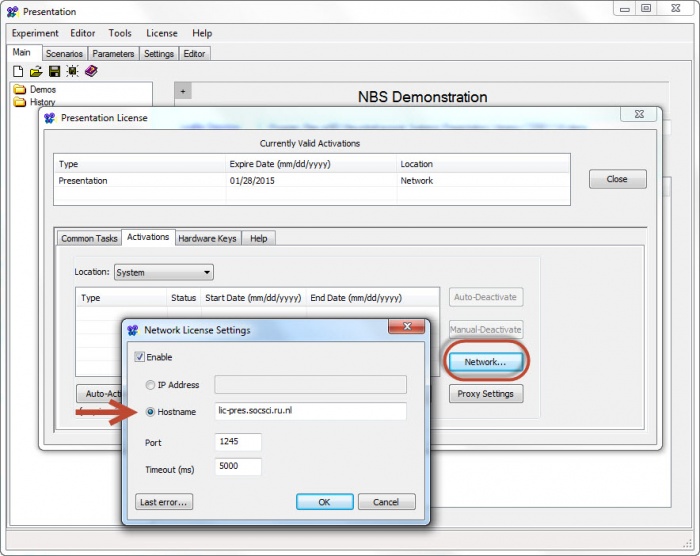Select the Demos folder in tree

pyautogui.click(x=42, y=89)
